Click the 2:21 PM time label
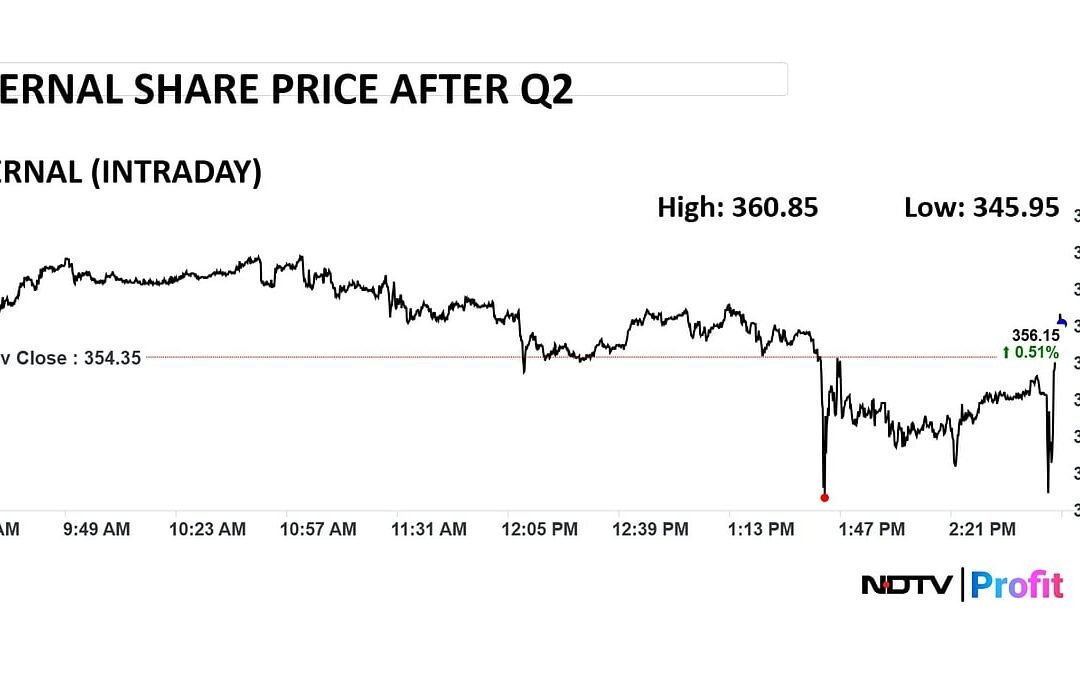The width and height of the screenshot is (1080, 675). tap(983, 530)
